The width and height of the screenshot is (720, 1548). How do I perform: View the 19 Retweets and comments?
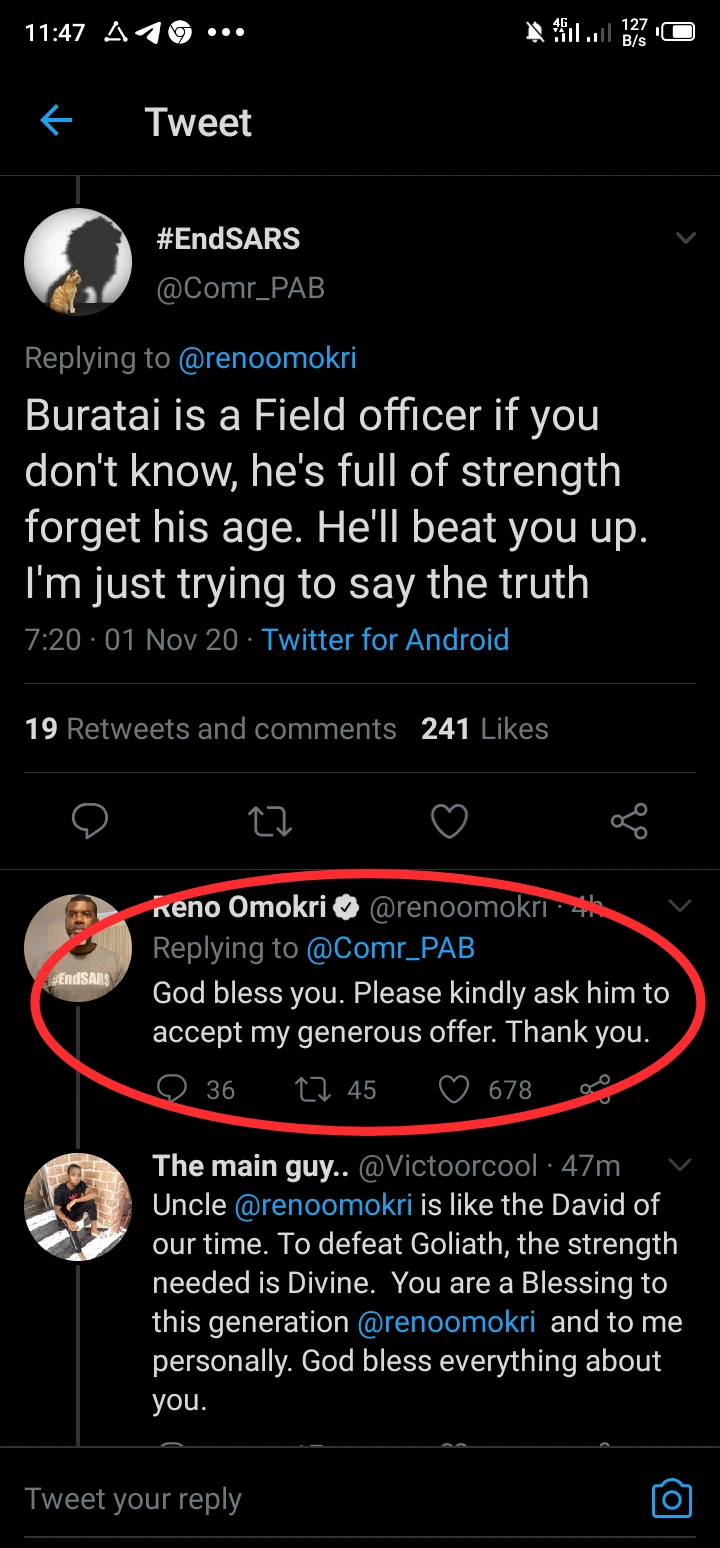211,729
